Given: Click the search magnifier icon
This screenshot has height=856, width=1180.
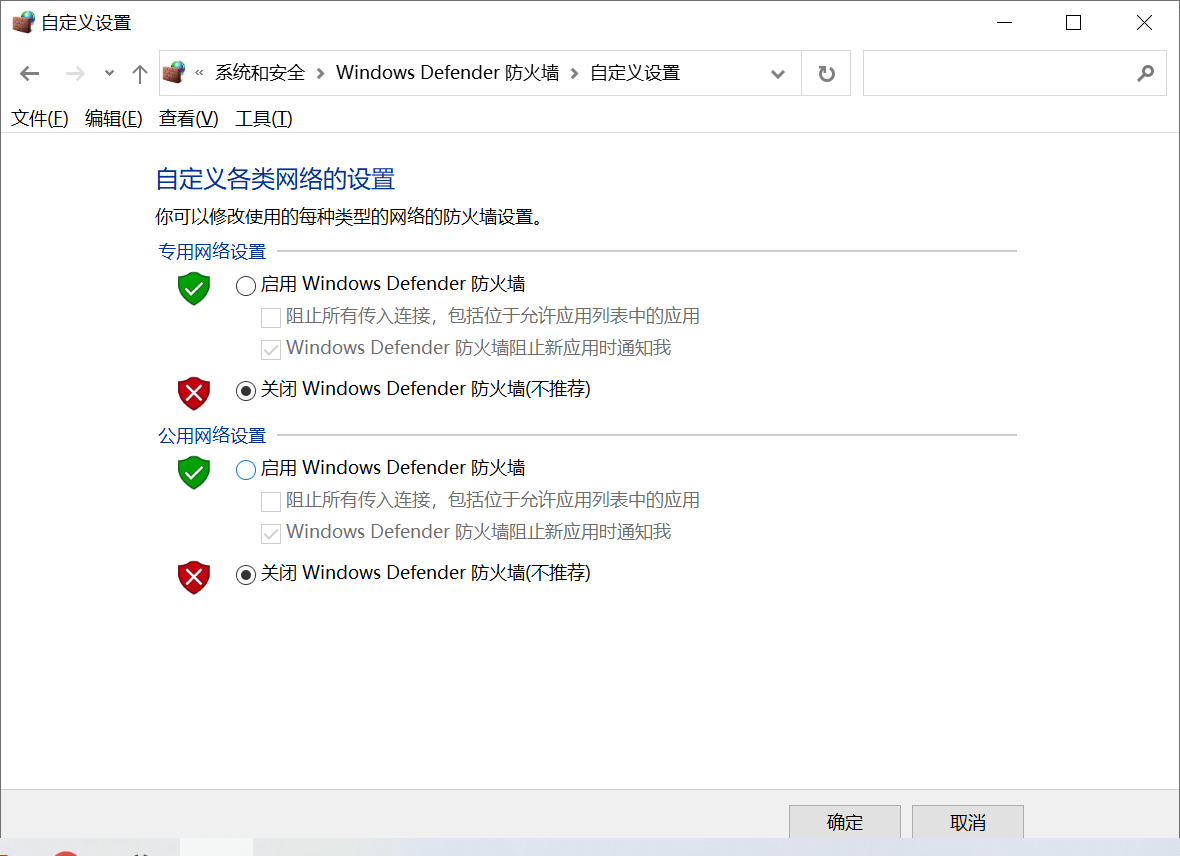Looking at the screenshot, I should 1145,73.
